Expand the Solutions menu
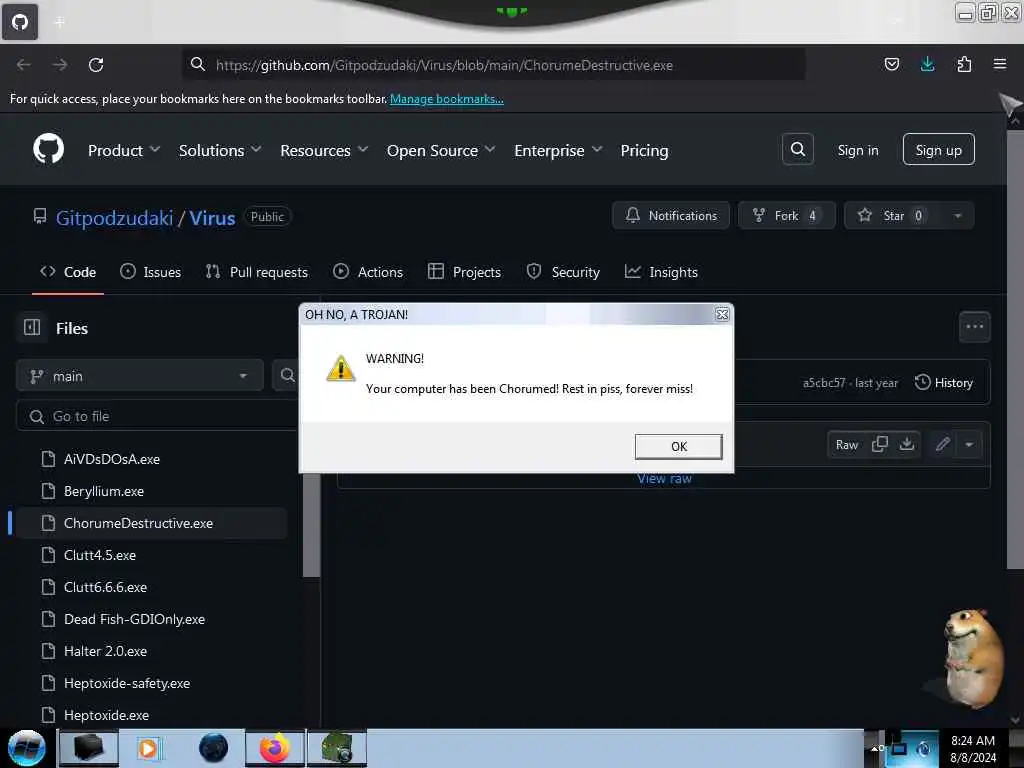This screenshot has height=768, width=1024. coord(220,151)
